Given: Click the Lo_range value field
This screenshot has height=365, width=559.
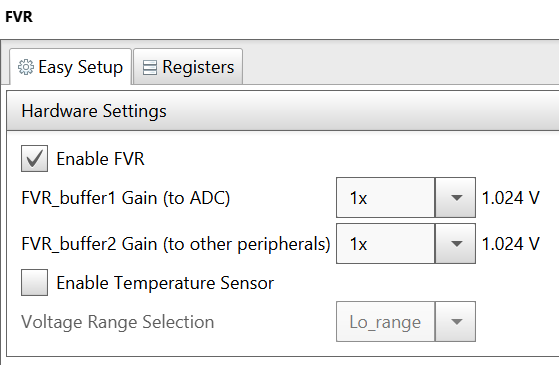Looking at the screenshot, I should tap(385, 322).
